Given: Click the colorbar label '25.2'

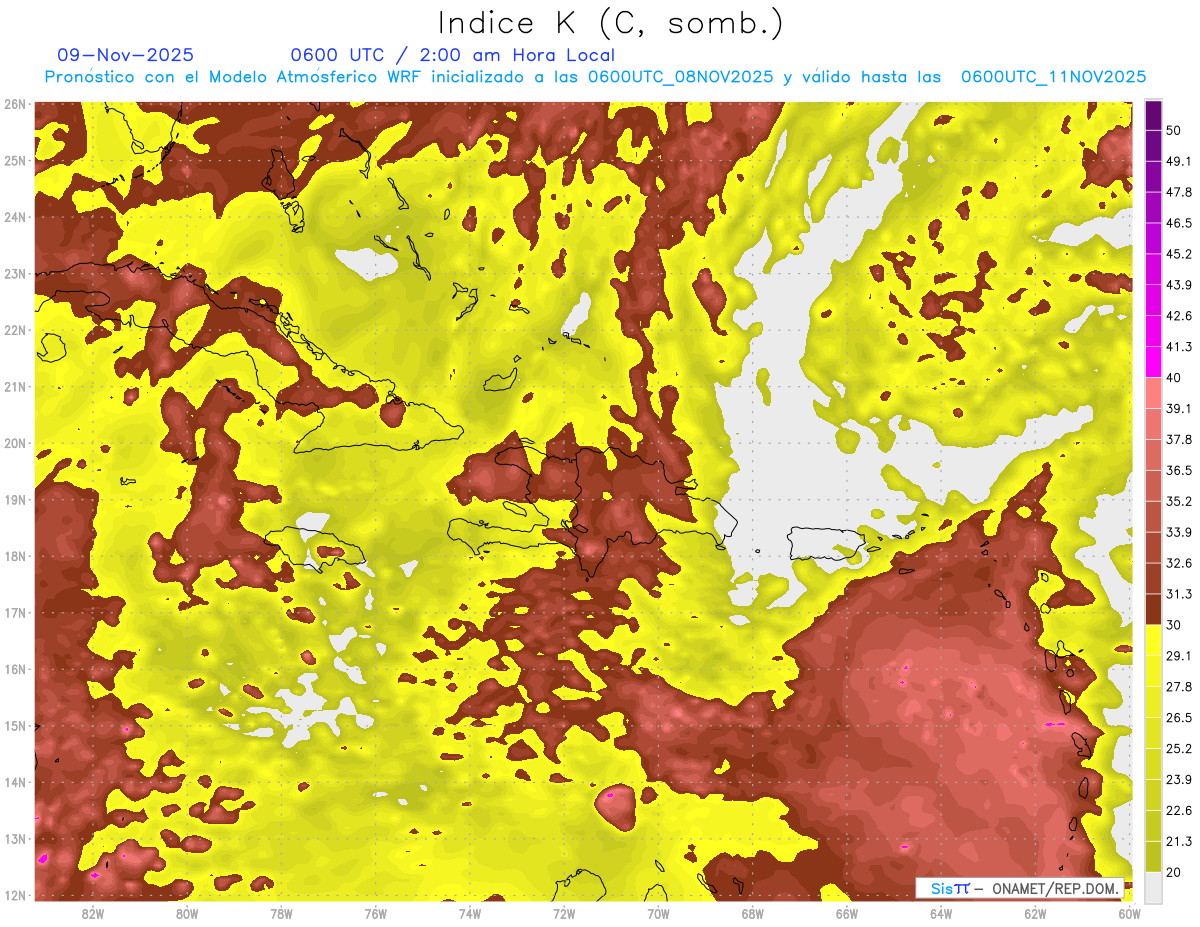Looking at the screenshot, I should click(x=1180, y=749).
